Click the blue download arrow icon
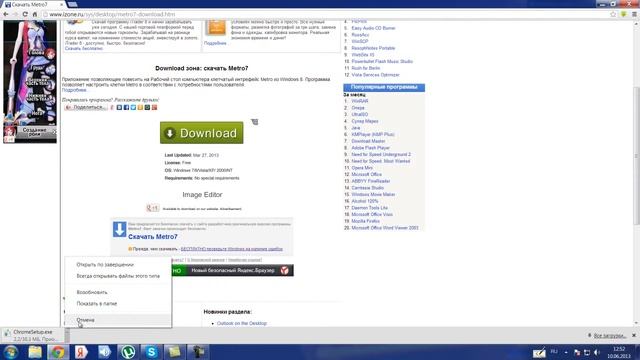This screenshot has width=640, height=360. (120, 229)
